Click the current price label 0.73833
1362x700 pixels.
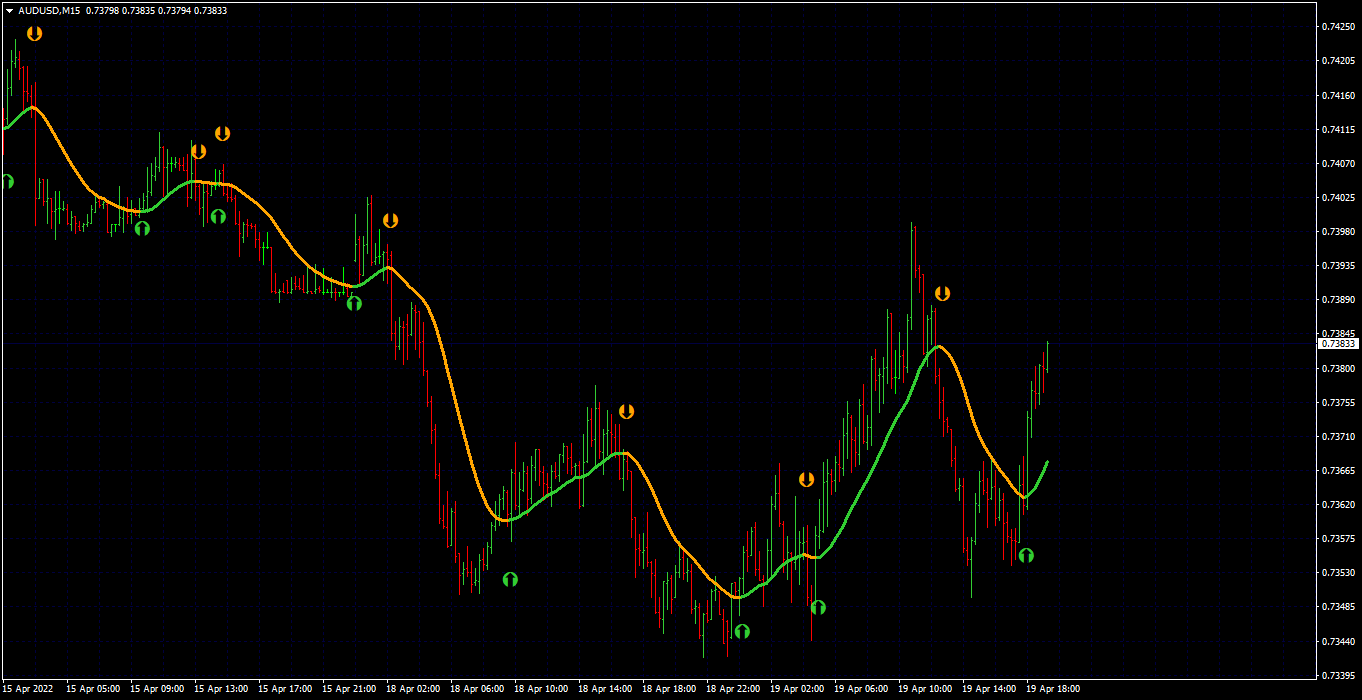pos(1339,343)
